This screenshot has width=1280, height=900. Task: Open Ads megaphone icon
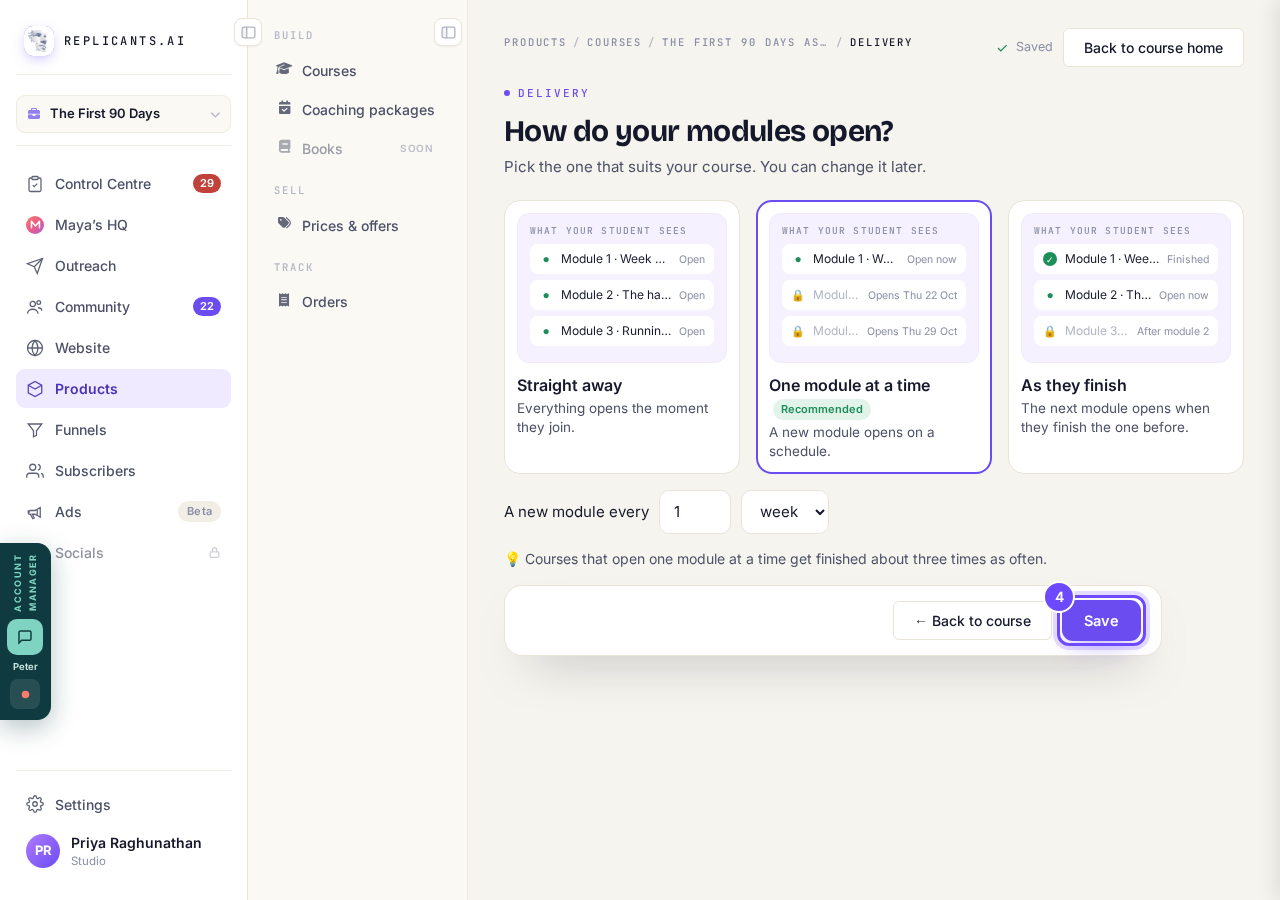pyautogui.click(x=35, y=512)
